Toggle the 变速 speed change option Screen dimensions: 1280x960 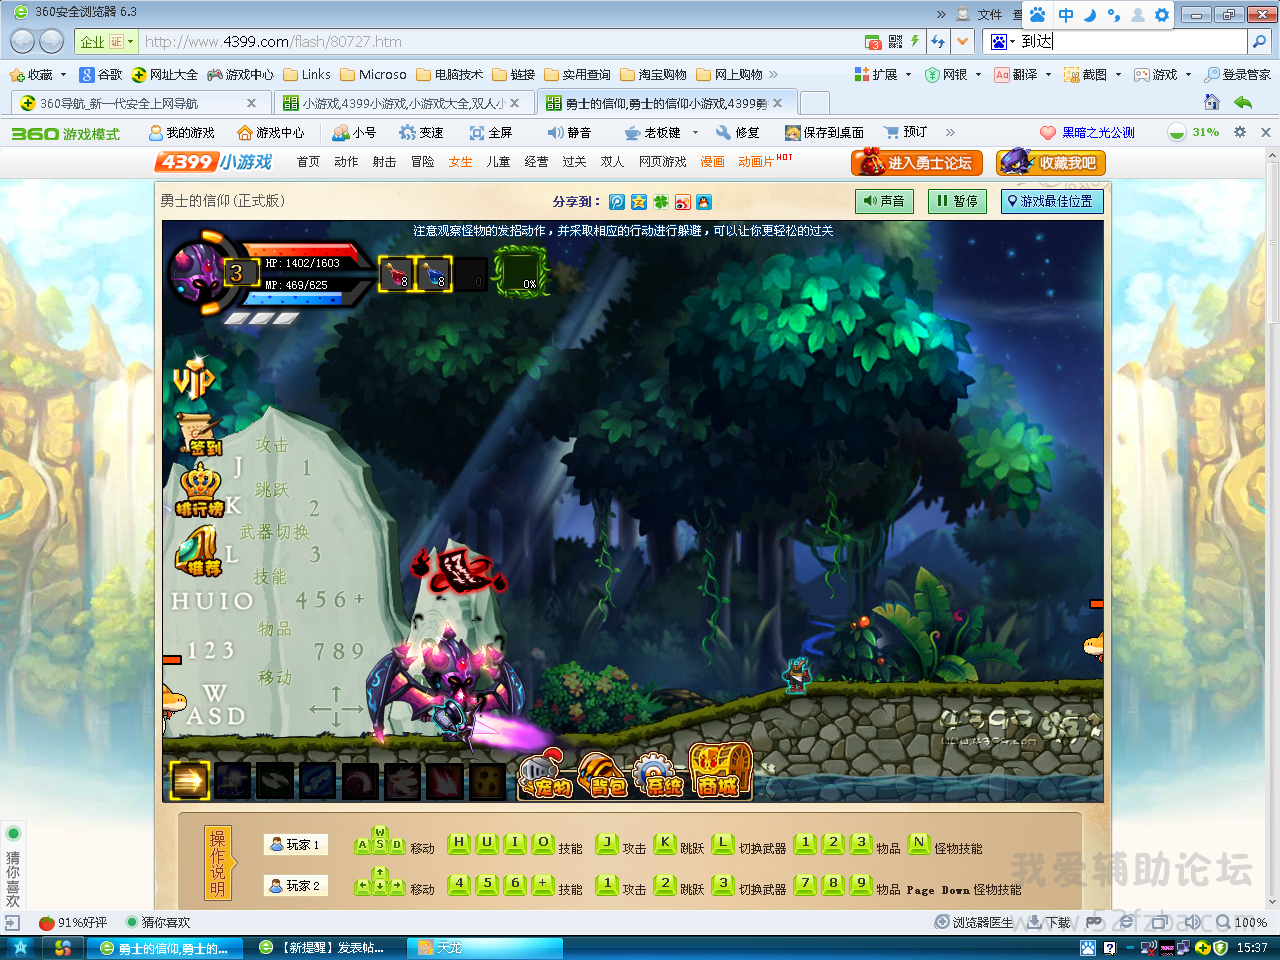(421, 132)
